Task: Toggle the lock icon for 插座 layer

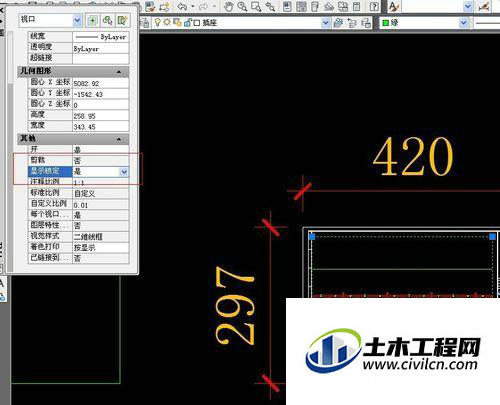Action: coord(187,23)
